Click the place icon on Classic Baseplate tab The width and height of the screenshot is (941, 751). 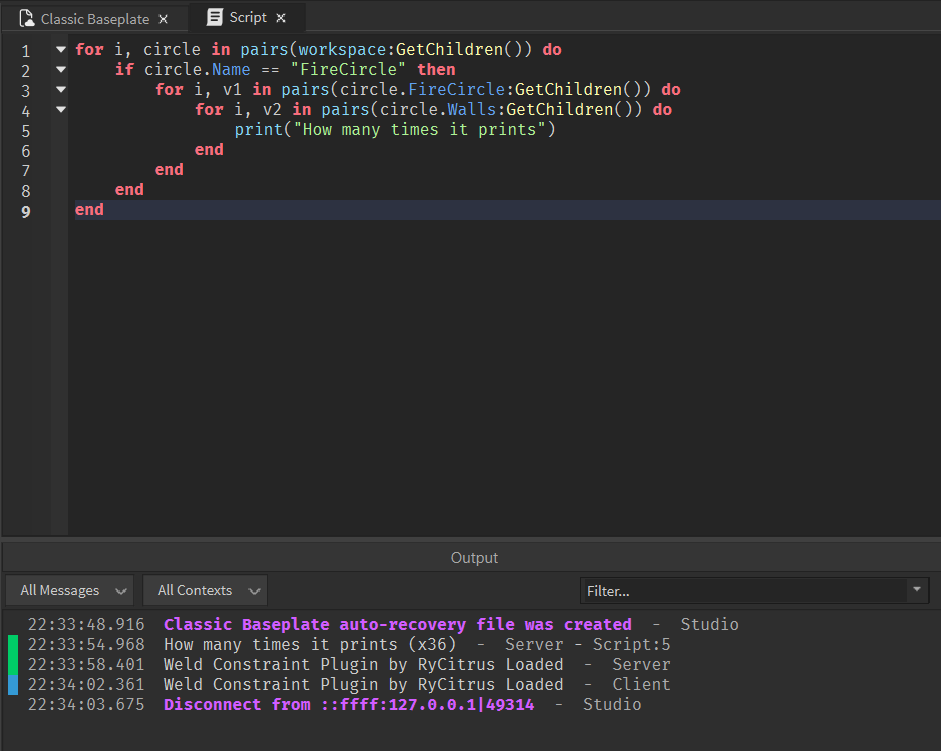pos(26,17)
